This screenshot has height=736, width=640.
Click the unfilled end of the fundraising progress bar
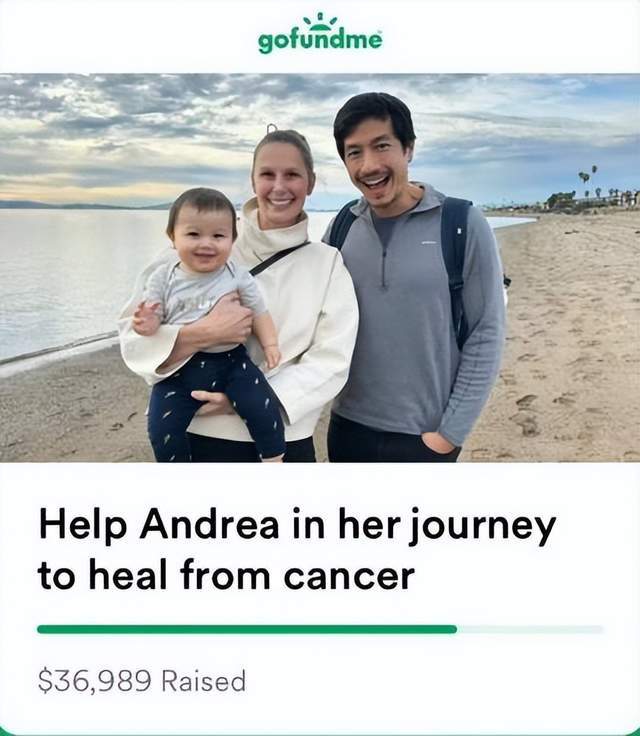coord(530,629)
